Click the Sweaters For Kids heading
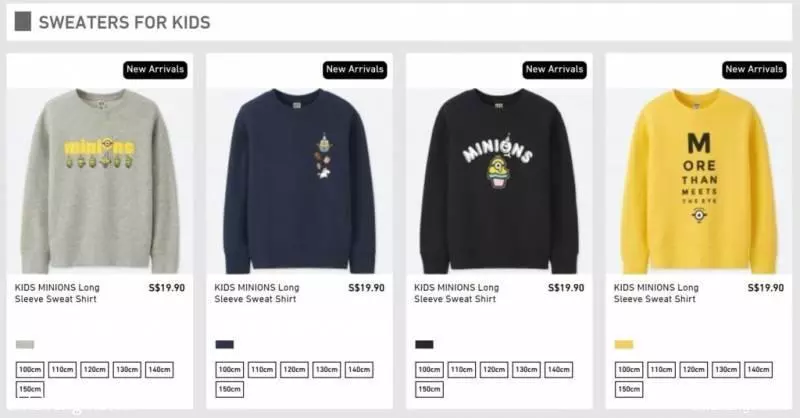Screen dimensions: 800x418 point(124,22)
